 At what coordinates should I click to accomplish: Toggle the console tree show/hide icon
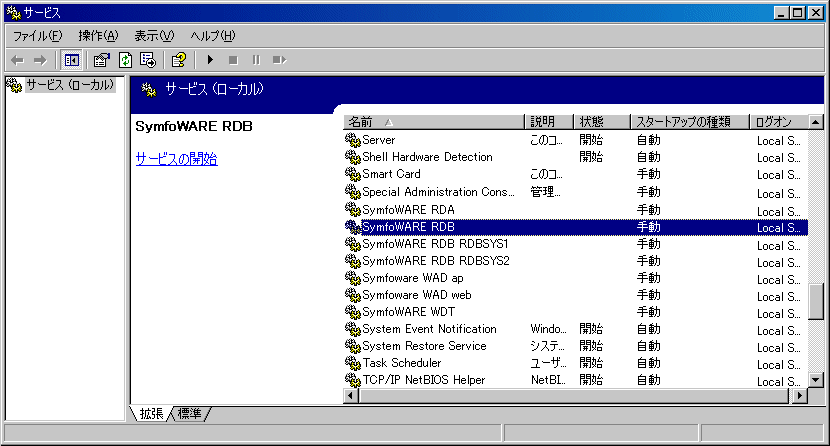(x=71, y=60)
